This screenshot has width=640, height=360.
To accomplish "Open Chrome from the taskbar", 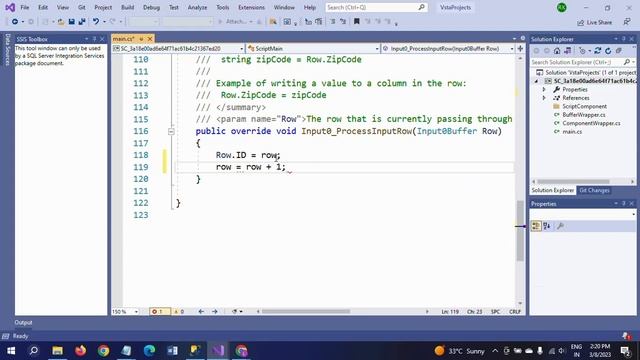I will tap(104, 351).
